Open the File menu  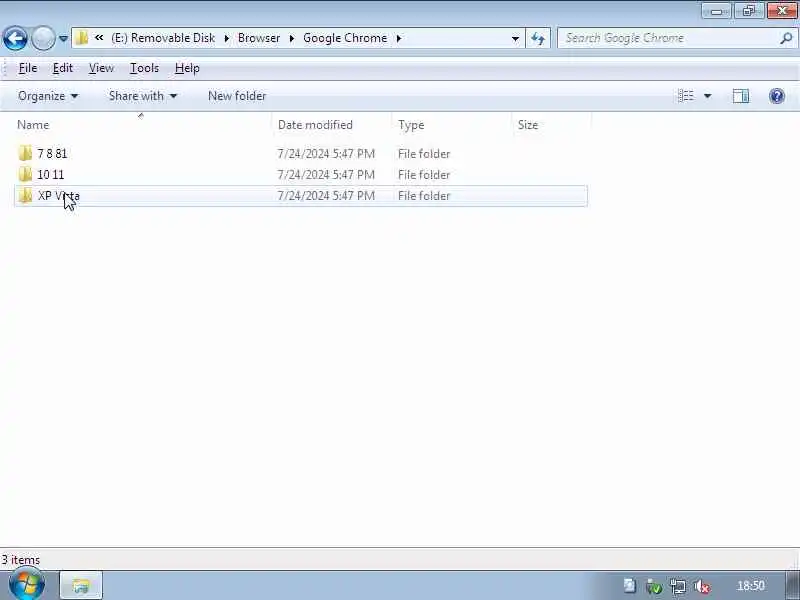tap(28, 68)
